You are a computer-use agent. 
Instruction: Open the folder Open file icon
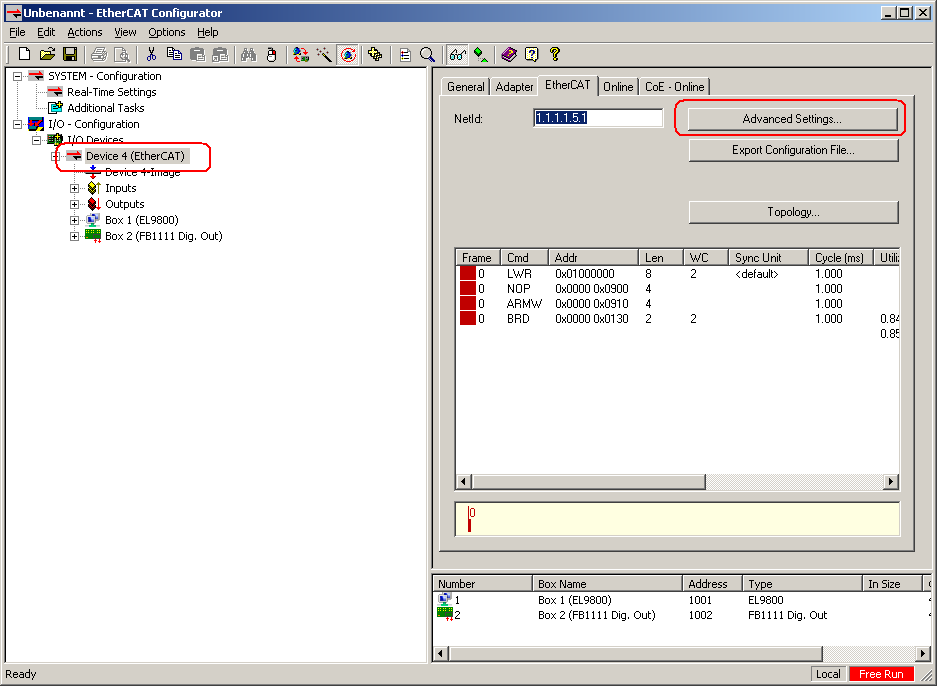point(47,54)
